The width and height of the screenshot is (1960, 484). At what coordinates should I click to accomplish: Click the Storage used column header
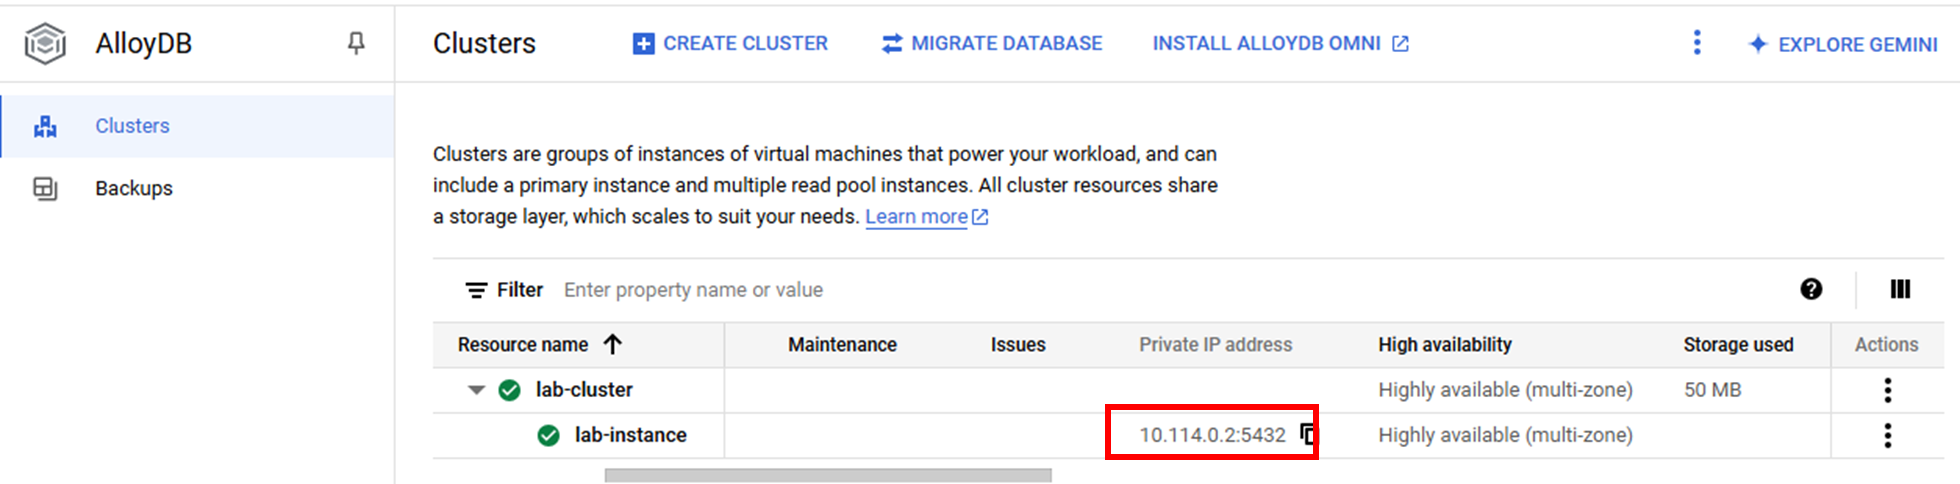1738,345
